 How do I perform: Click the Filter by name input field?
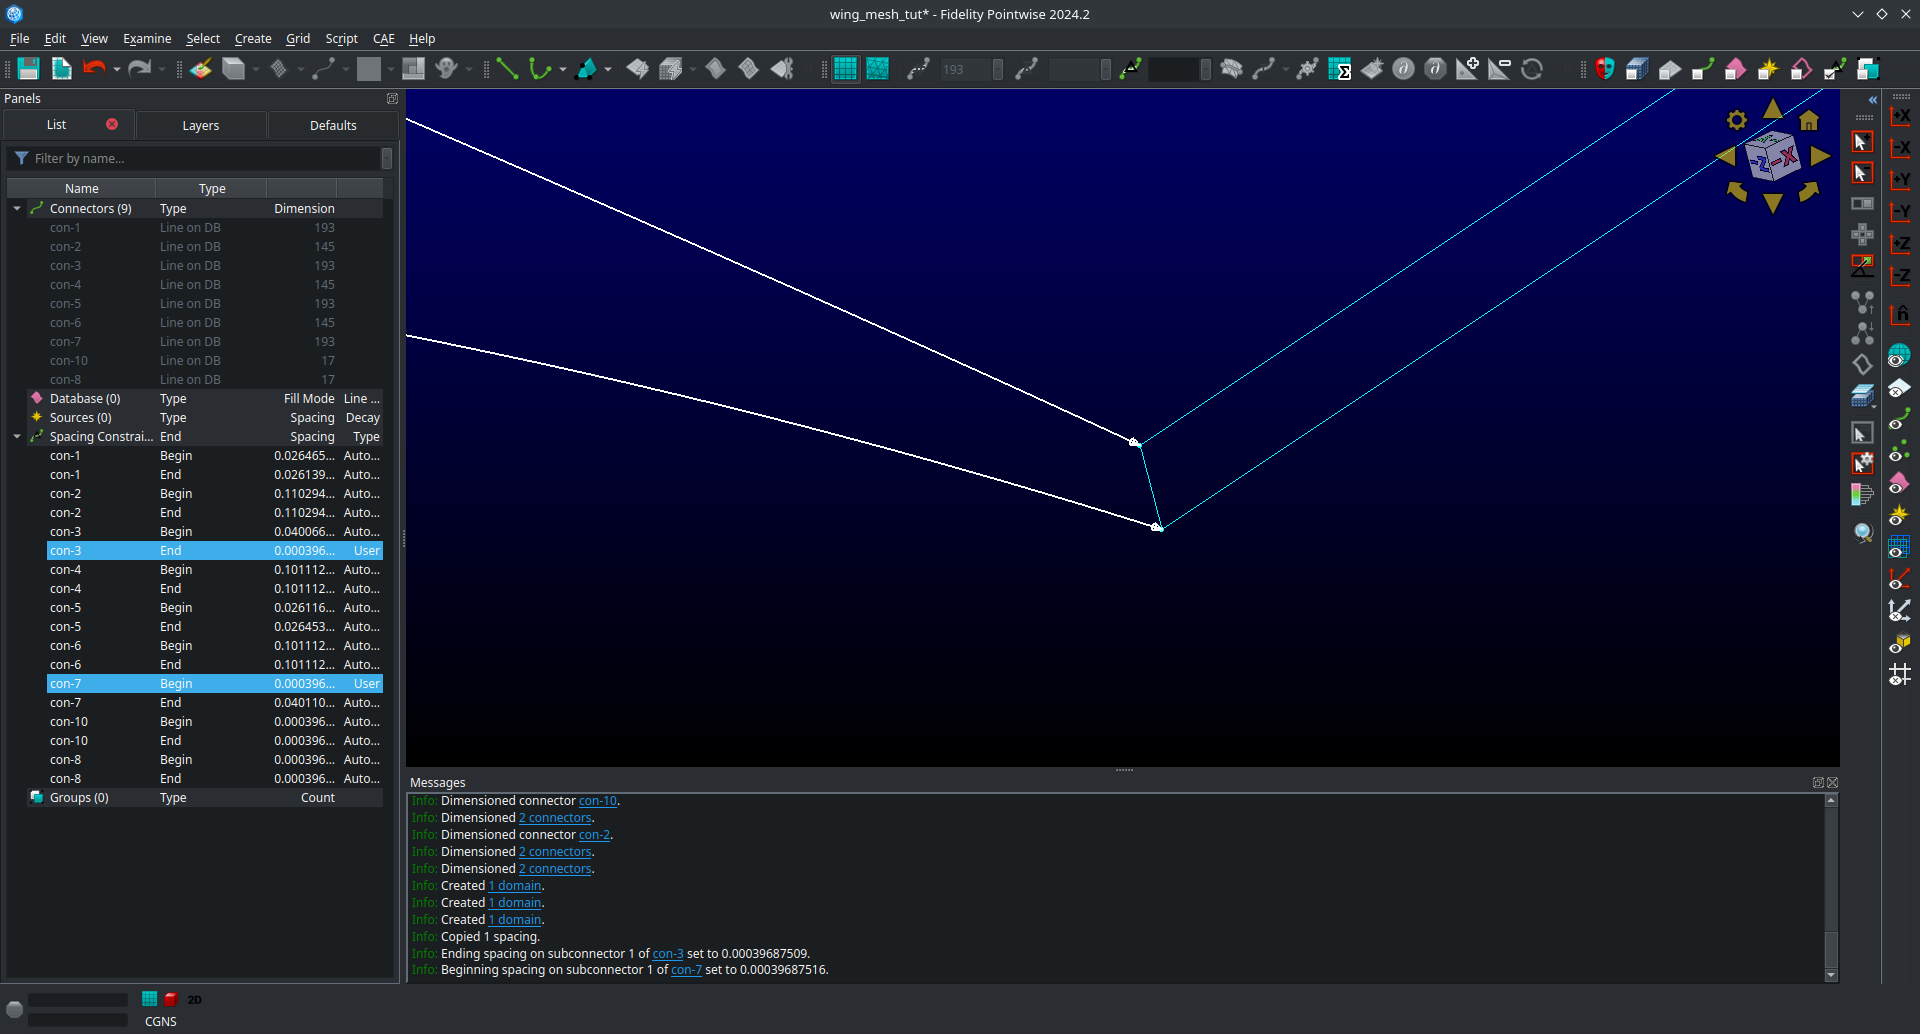200,158
